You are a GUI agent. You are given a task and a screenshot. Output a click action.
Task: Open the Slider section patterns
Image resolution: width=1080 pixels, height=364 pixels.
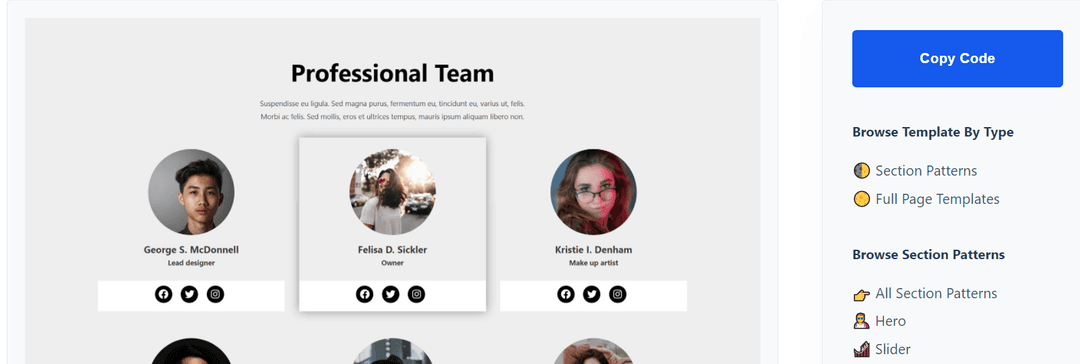882,350
